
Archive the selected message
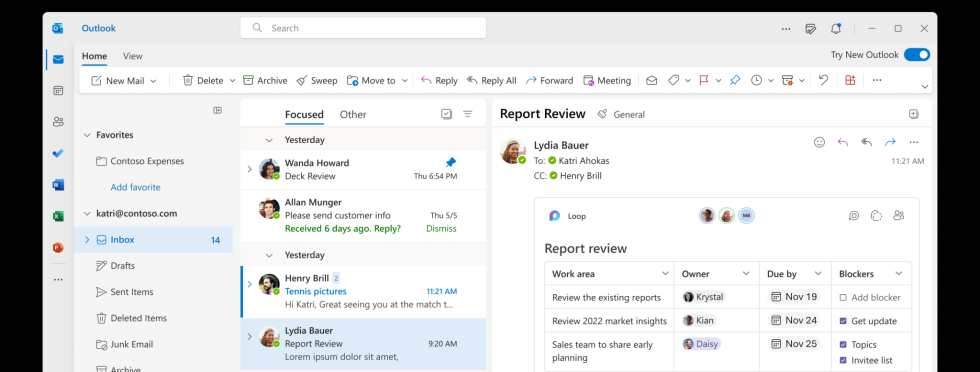click(265, 81)
